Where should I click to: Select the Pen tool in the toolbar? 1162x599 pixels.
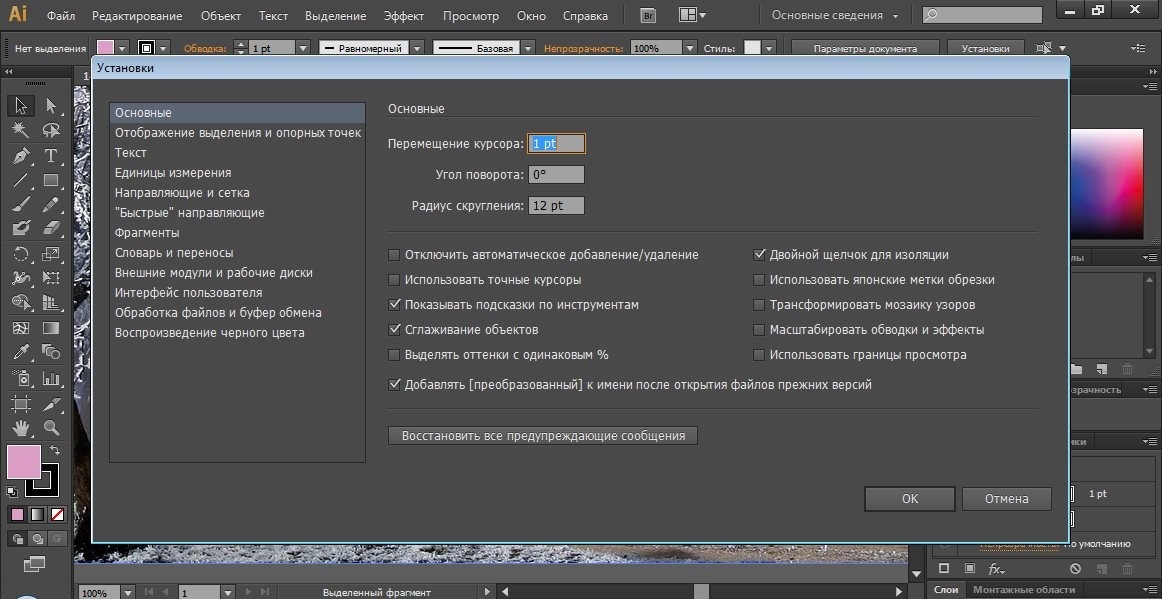click(x=20, y=156)
